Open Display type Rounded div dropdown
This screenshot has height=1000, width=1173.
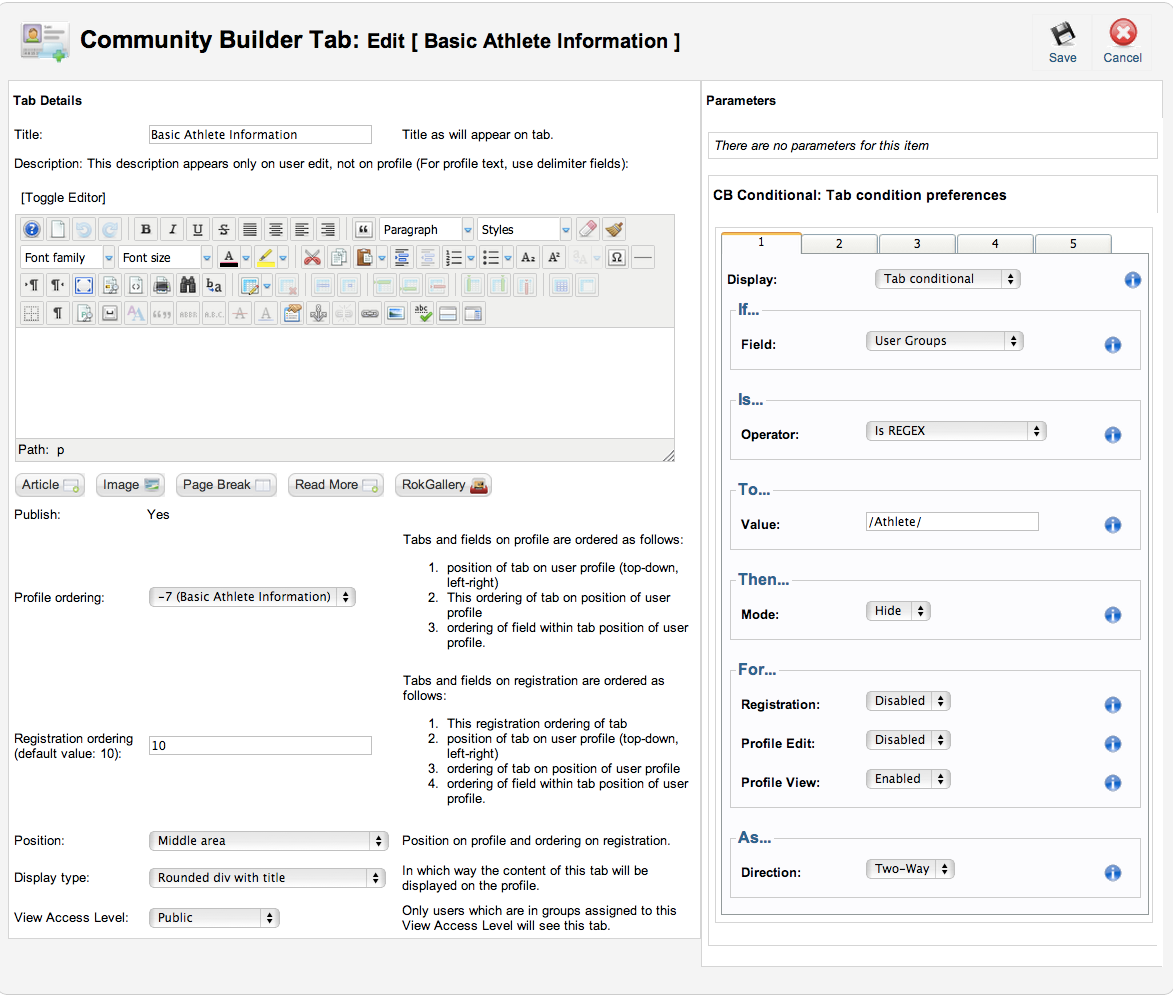pos(266,878)
